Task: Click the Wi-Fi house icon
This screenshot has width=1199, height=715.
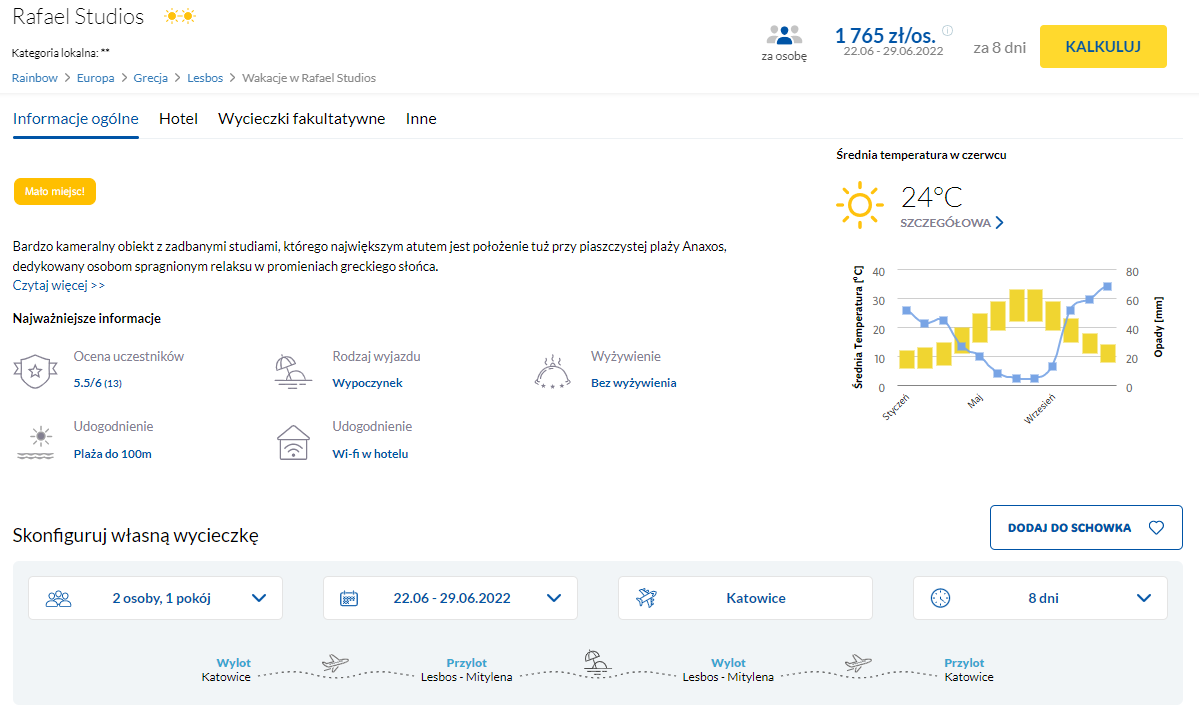Action: pos(293,442)
